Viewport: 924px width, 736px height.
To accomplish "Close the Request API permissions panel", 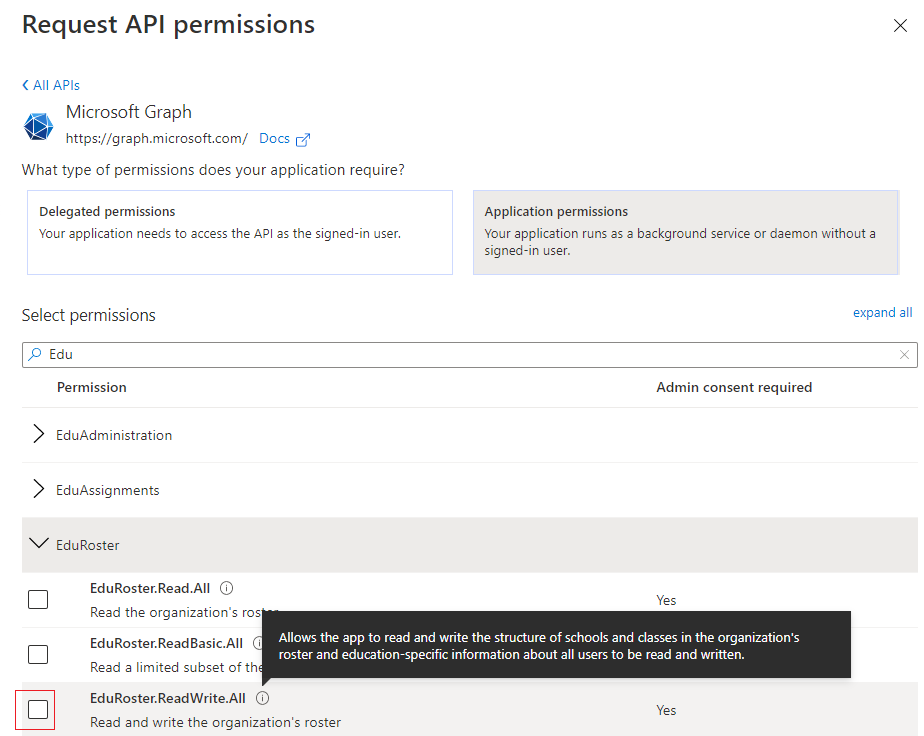I will click(900, 26).
